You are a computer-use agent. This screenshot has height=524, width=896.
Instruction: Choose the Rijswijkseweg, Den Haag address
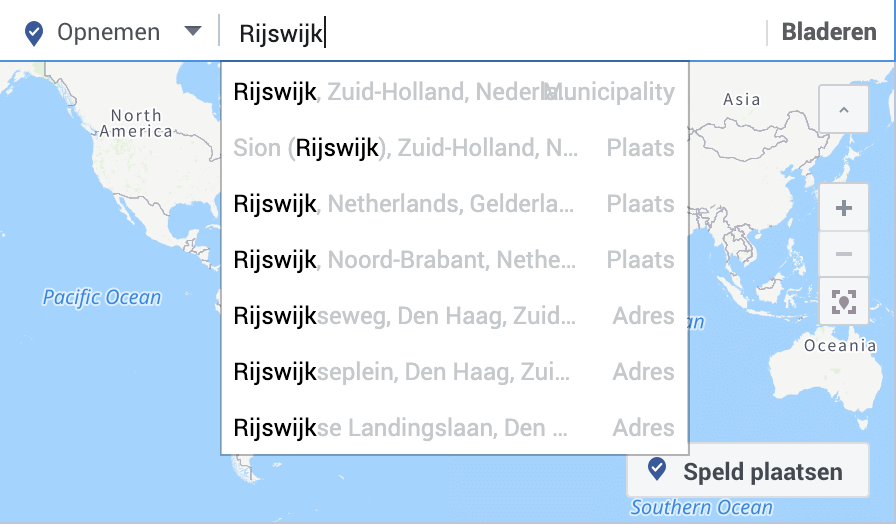[x=454, y=316]
